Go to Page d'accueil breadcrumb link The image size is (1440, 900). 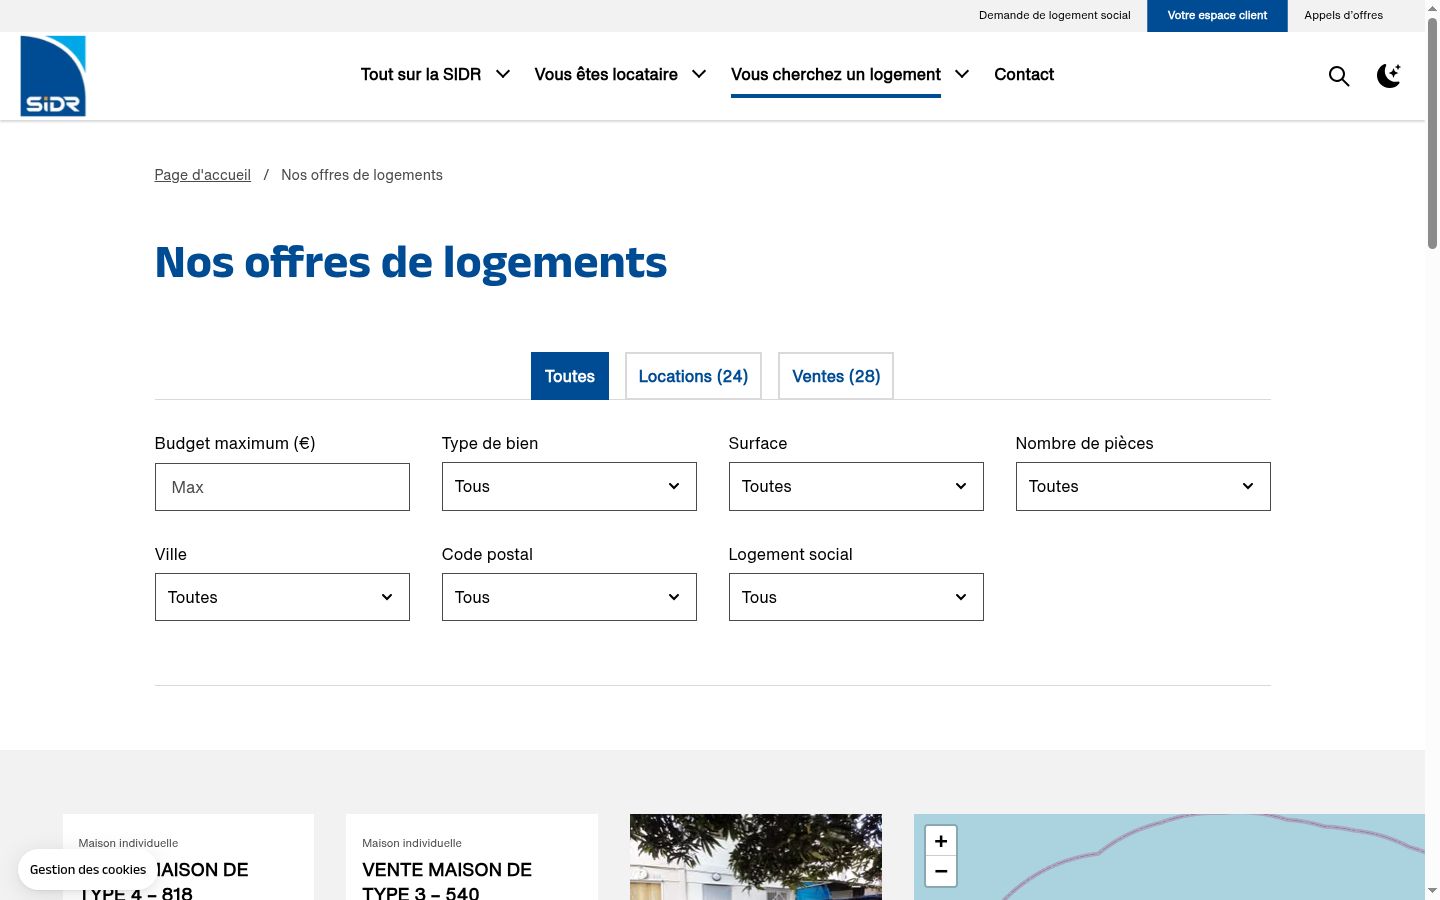point(203,175)
